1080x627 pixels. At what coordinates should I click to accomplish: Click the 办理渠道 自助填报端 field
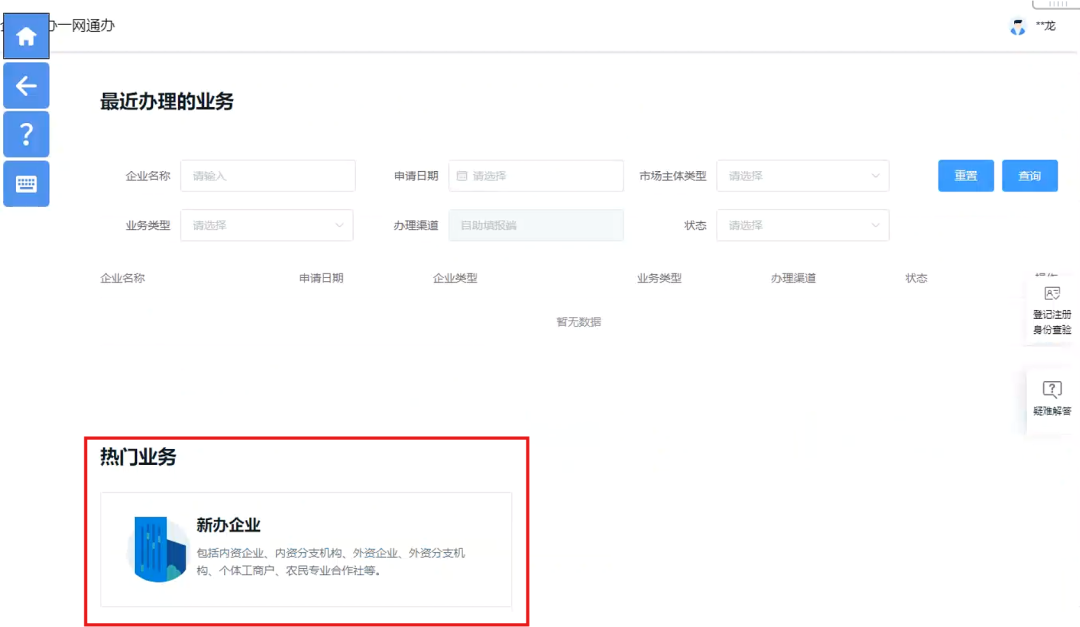click(536, 225)
